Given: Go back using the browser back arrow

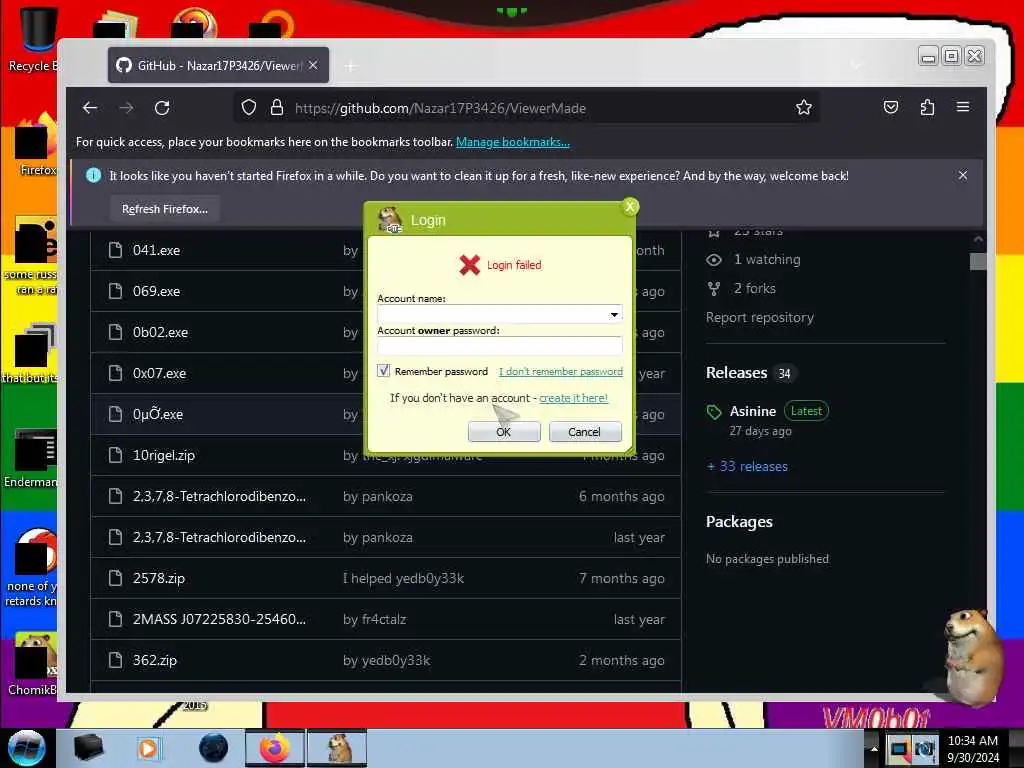Looking at the screenshot, I should 90,108.
